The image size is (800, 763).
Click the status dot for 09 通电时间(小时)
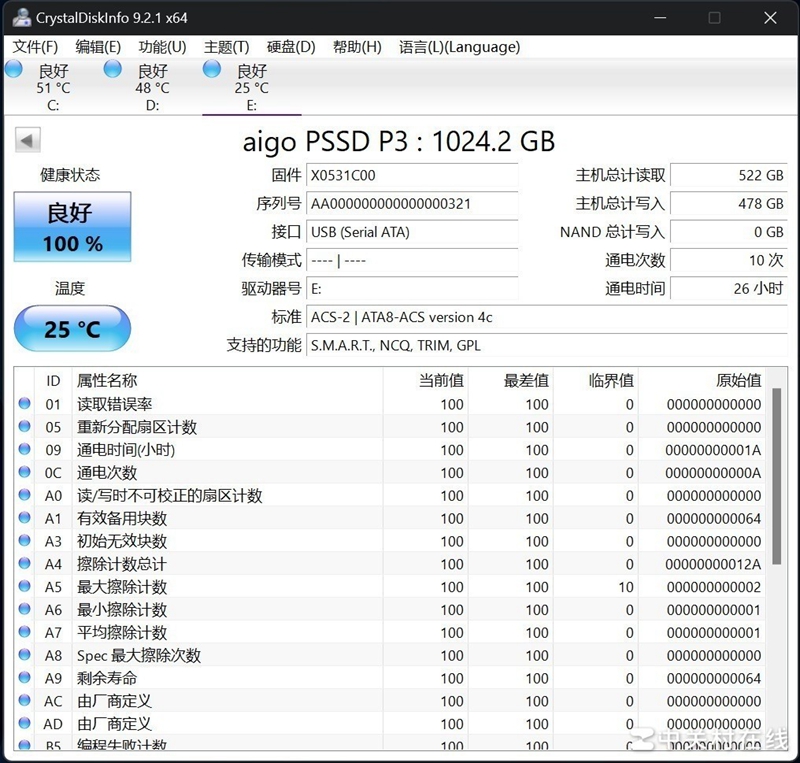click(x=24, y=449)
